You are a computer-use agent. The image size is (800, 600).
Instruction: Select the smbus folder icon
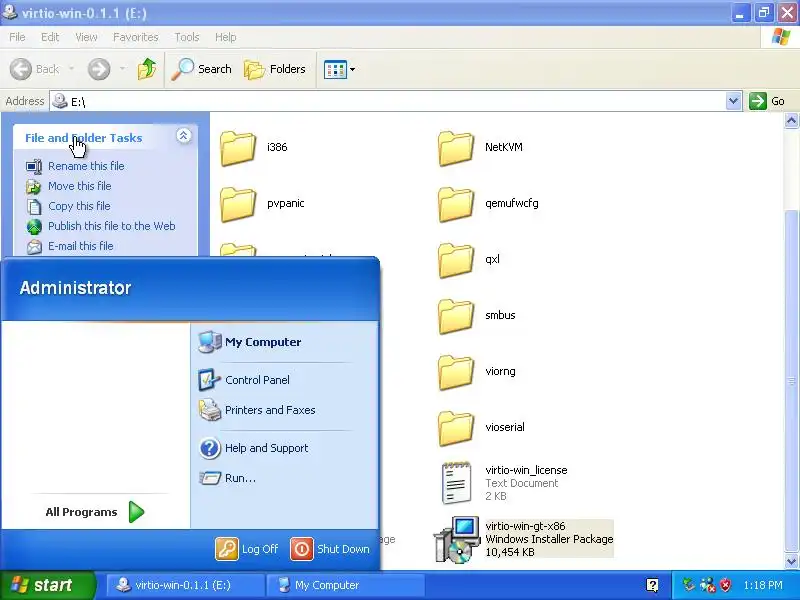coord(456,316)
